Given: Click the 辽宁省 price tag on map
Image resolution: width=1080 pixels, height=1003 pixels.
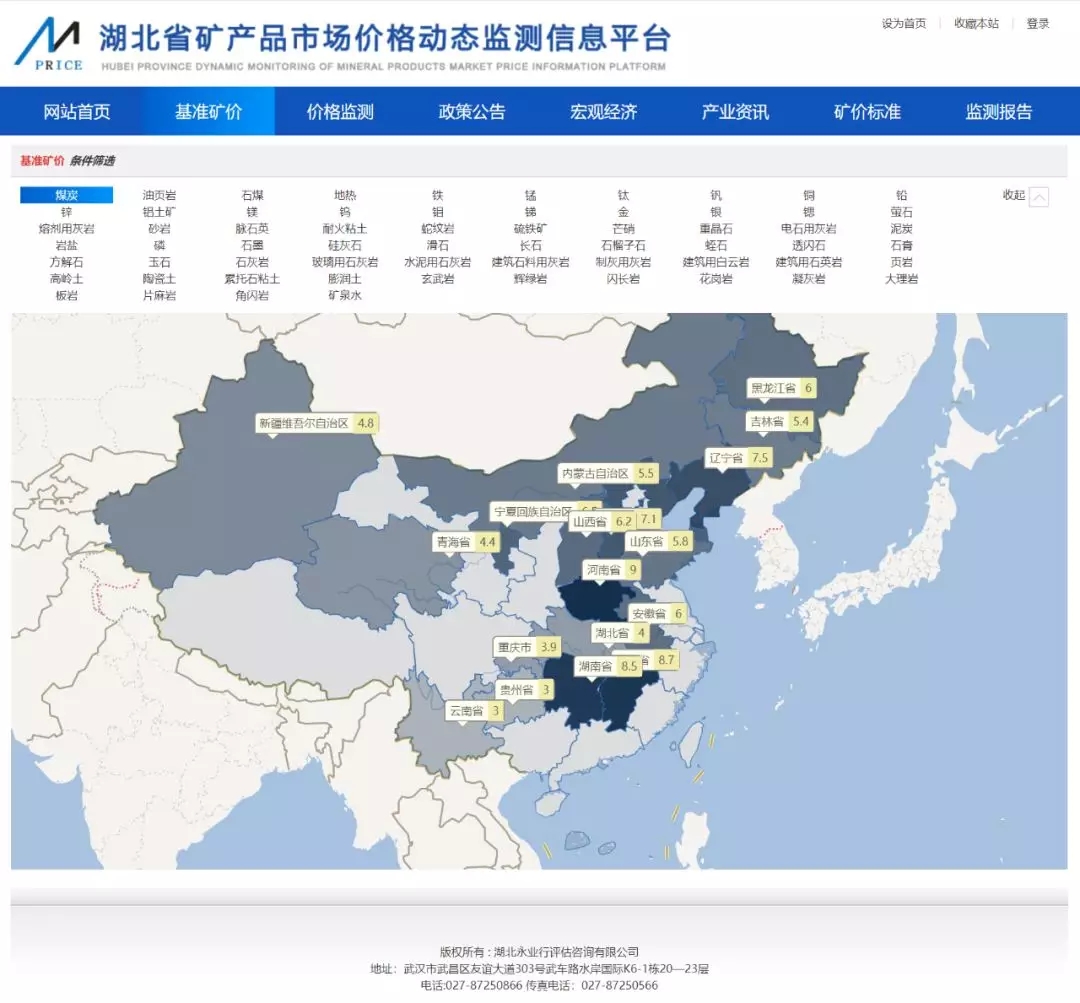Looking at the screenshot, I should (x=727, y=458).
